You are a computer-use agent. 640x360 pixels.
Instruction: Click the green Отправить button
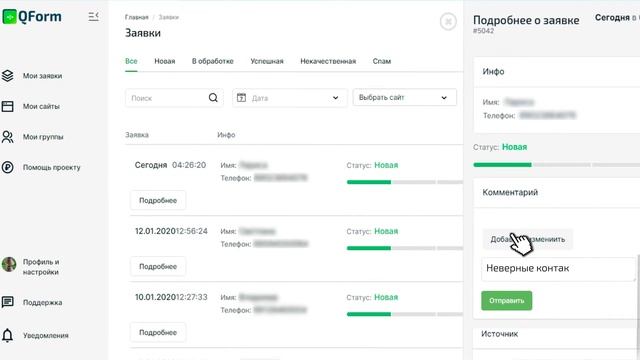click(507, 301)
